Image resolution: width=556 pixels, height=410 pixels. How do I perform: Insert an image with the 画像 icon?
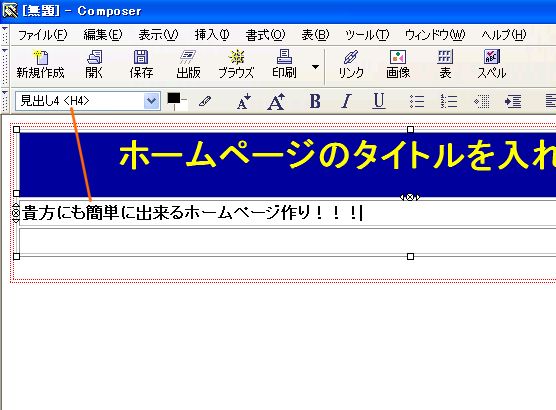[398, 65]
